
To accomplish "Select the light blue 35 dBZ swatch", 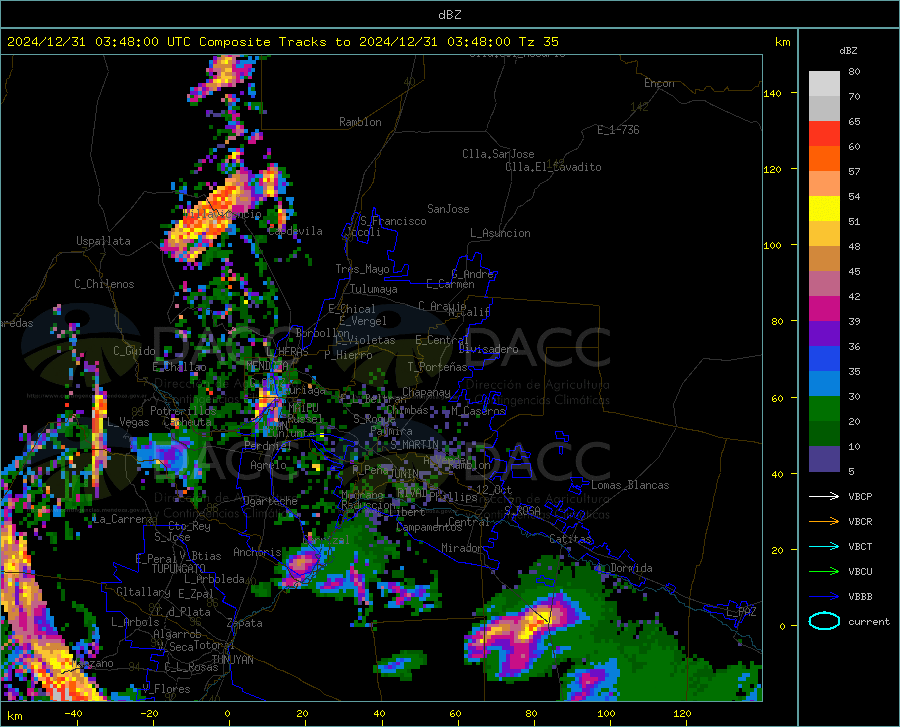I will (824, 384).
